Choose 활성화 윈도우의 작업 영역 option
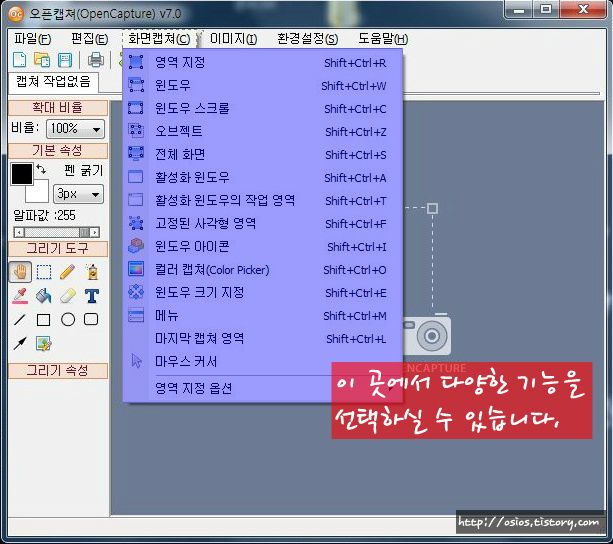 pyautogui.click(x=262, y=200)
